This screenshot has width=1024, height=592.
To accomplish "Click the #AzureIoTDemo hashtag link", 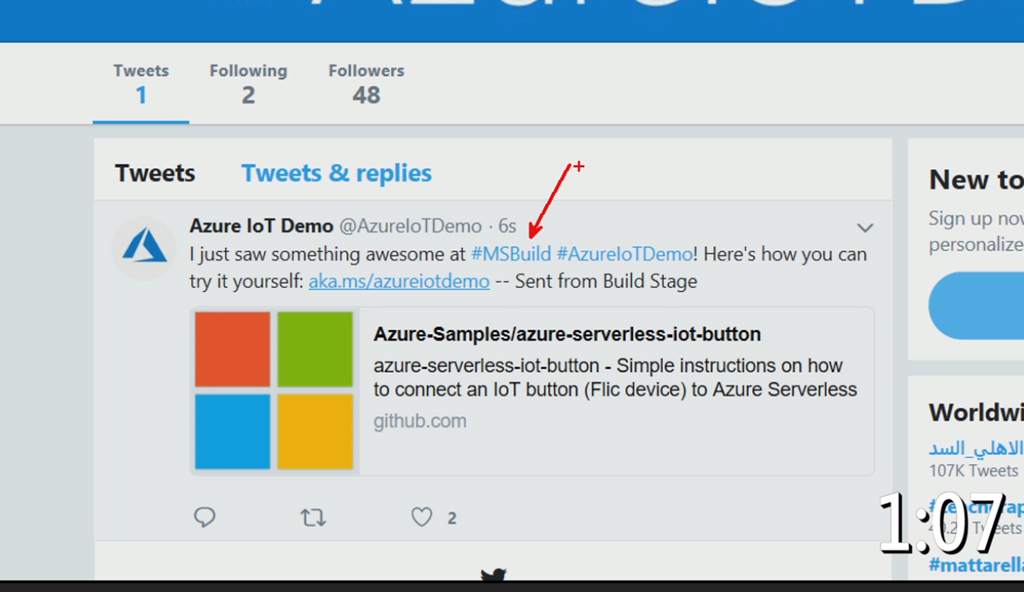I will (625, 254).
